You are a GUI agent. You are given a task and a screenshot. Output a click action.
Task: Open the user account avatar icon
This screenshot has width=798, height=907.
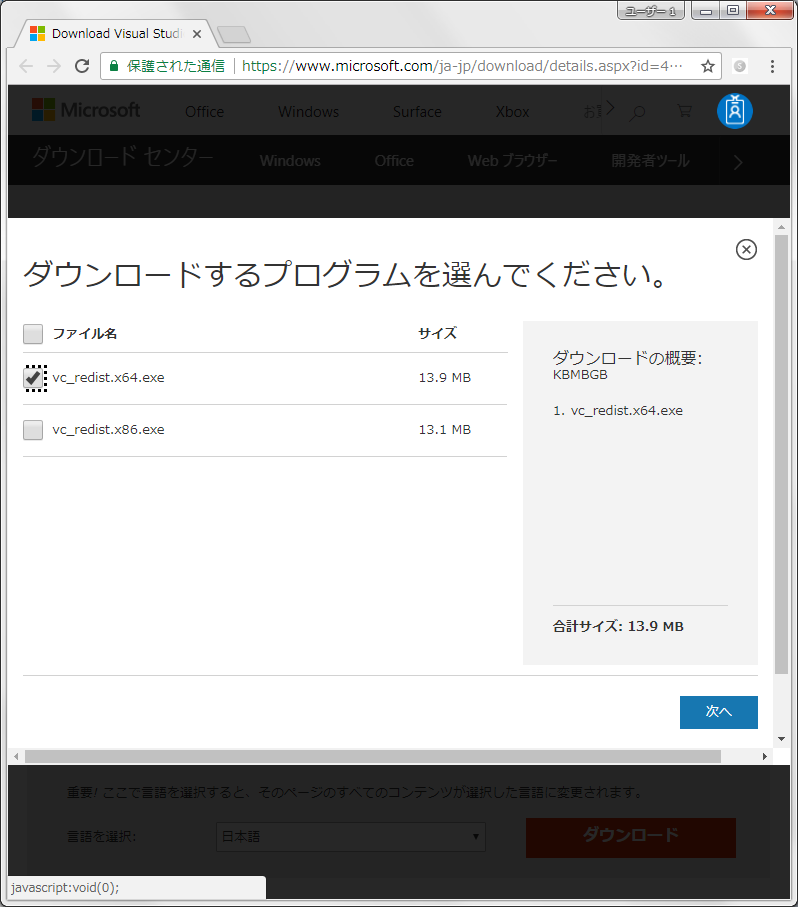735,111
